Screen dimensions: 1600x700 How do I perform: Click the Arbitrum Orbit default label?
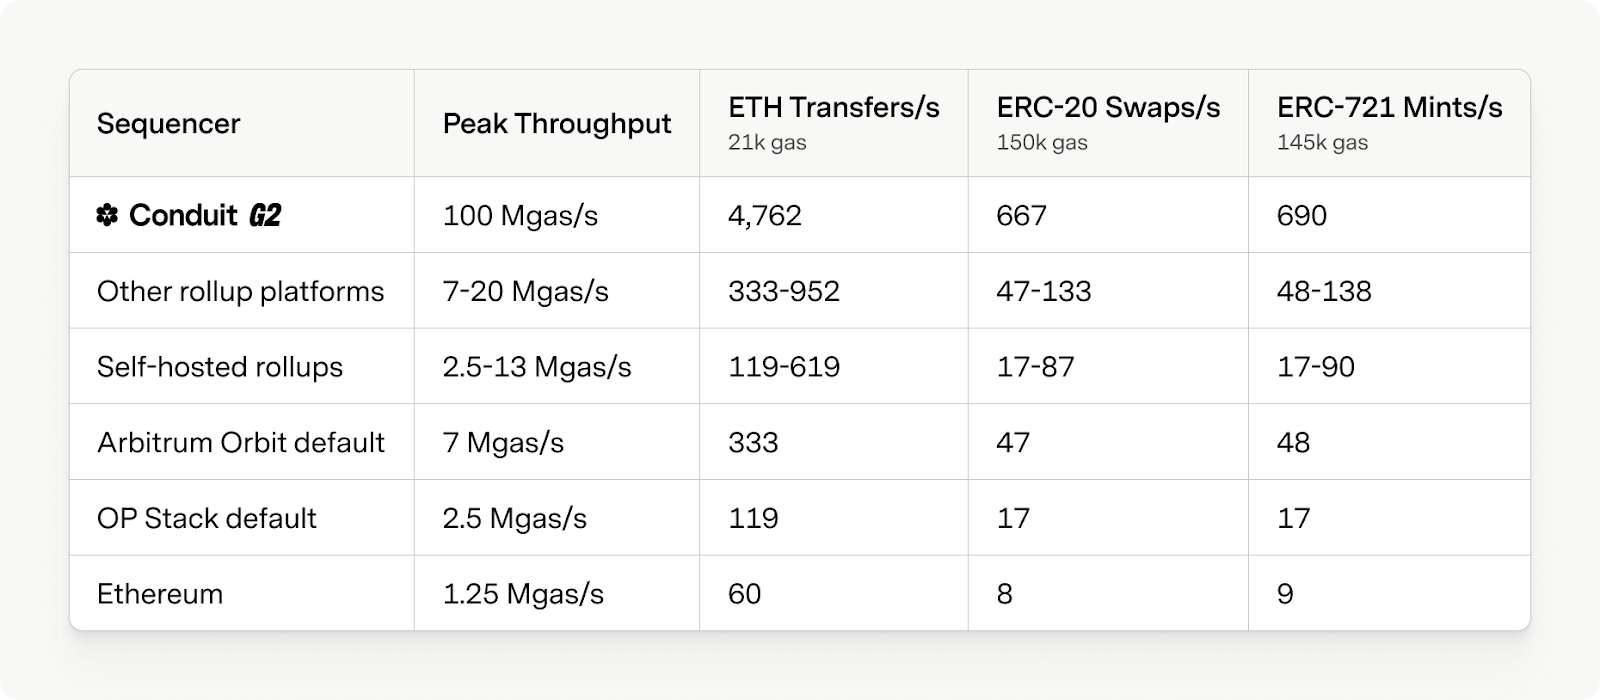click(x=240, y=442)
